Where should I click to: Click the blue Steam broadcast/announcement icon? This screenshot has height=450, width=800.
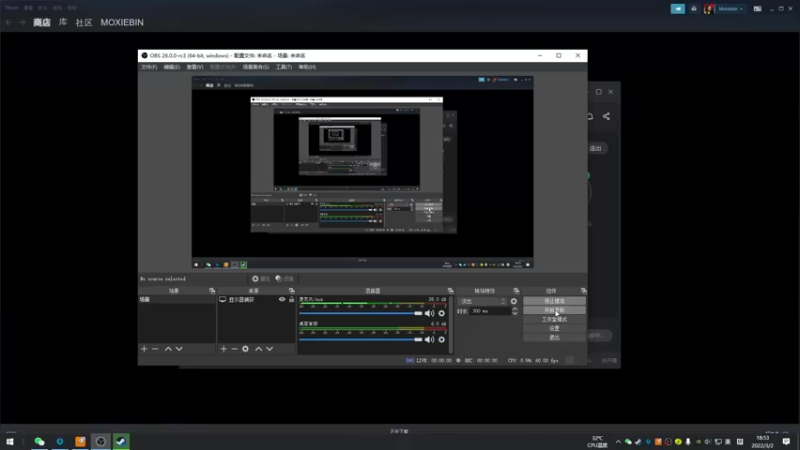[x=678, y=9]
